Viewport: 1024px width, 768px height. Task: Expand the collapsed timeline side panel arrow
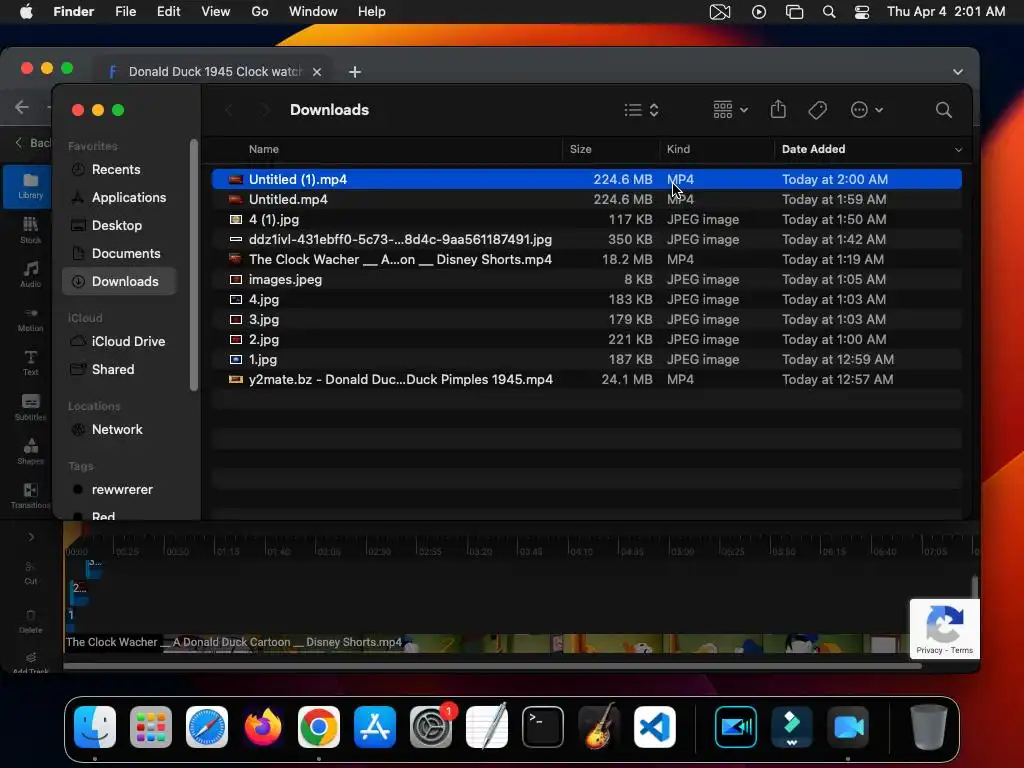[31, 537]
